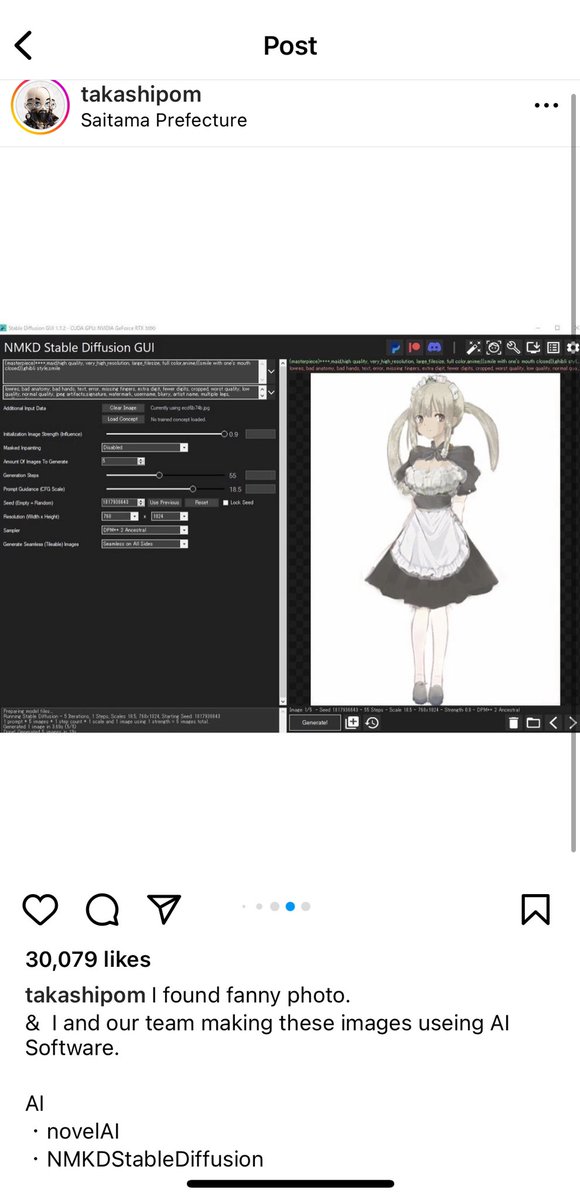Open the takashipom profile avatar
The image size is (580, 1200).
(40, 106)
